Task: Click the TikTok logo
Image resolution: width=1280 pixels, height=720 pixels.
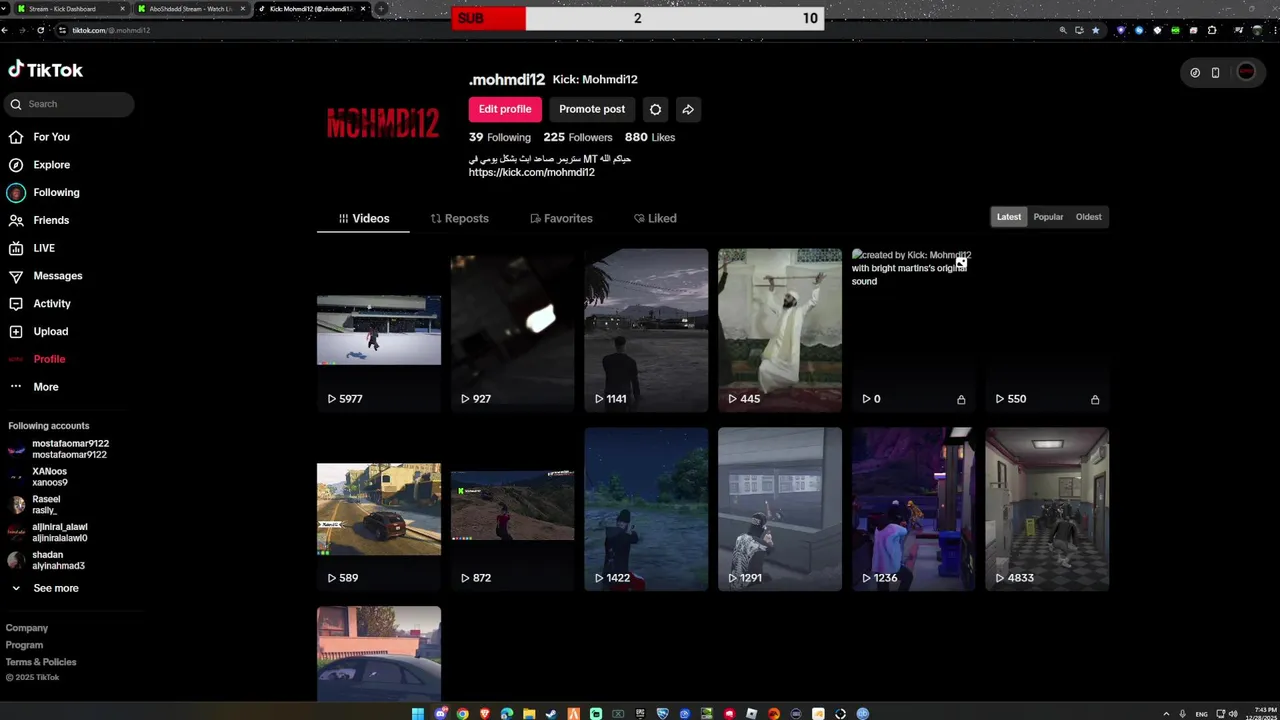Action: pos(46,70)
